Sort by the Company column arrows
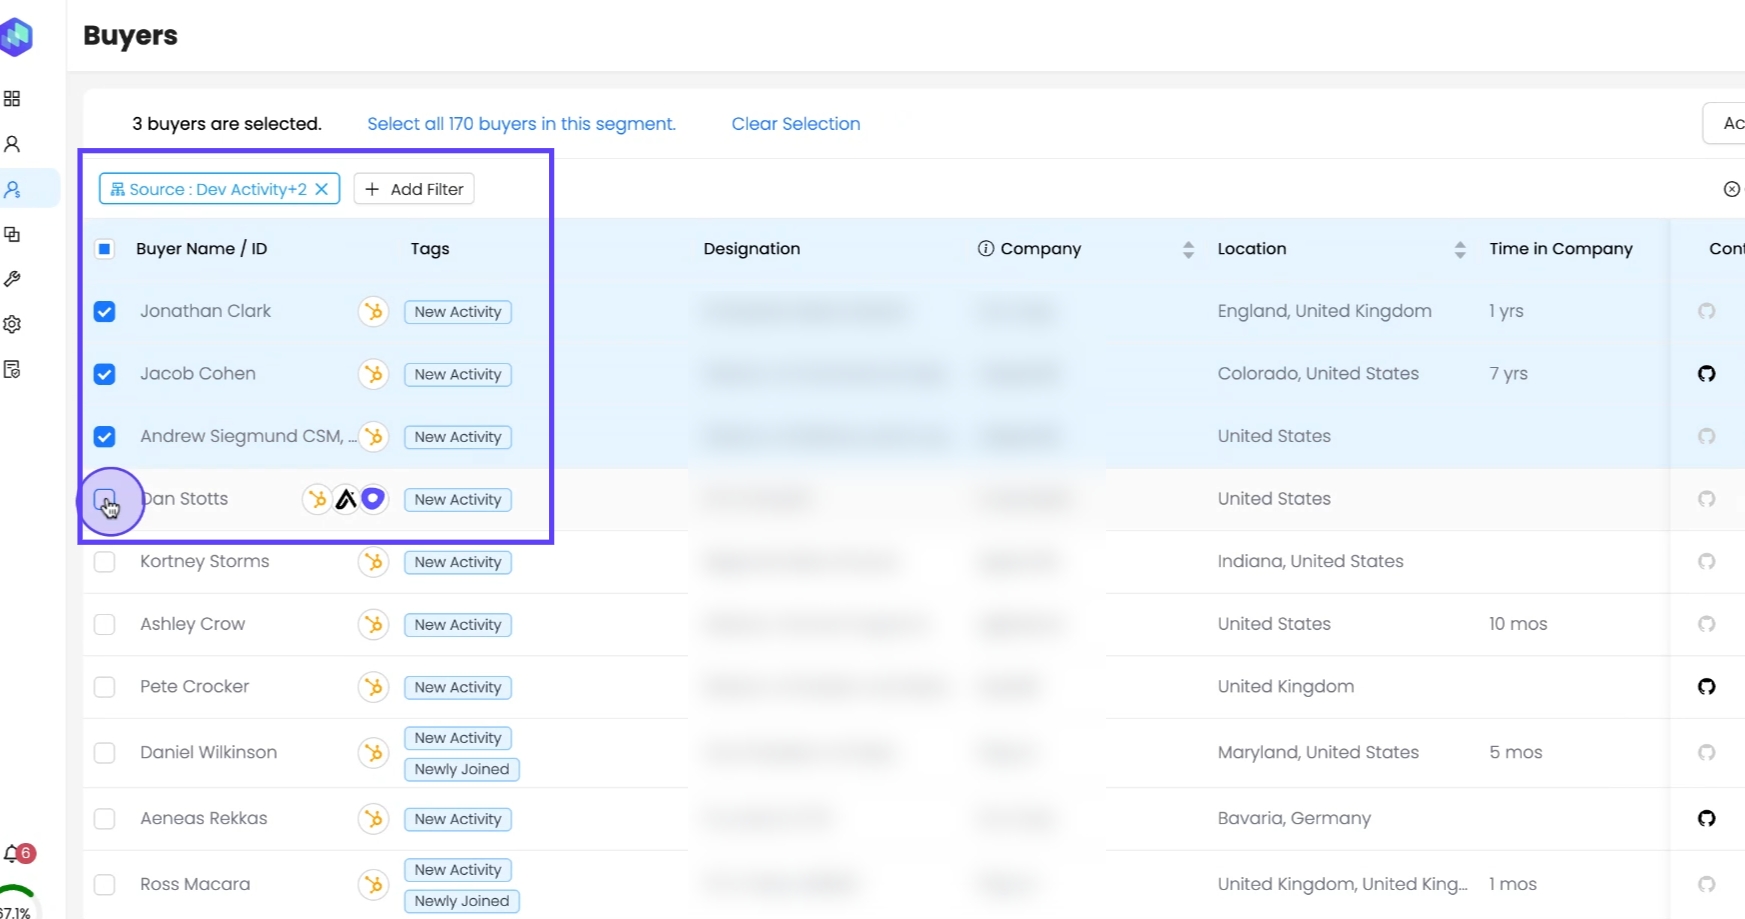Image resolution: width=1745 pixels, height=919 pixels. 1188,249
